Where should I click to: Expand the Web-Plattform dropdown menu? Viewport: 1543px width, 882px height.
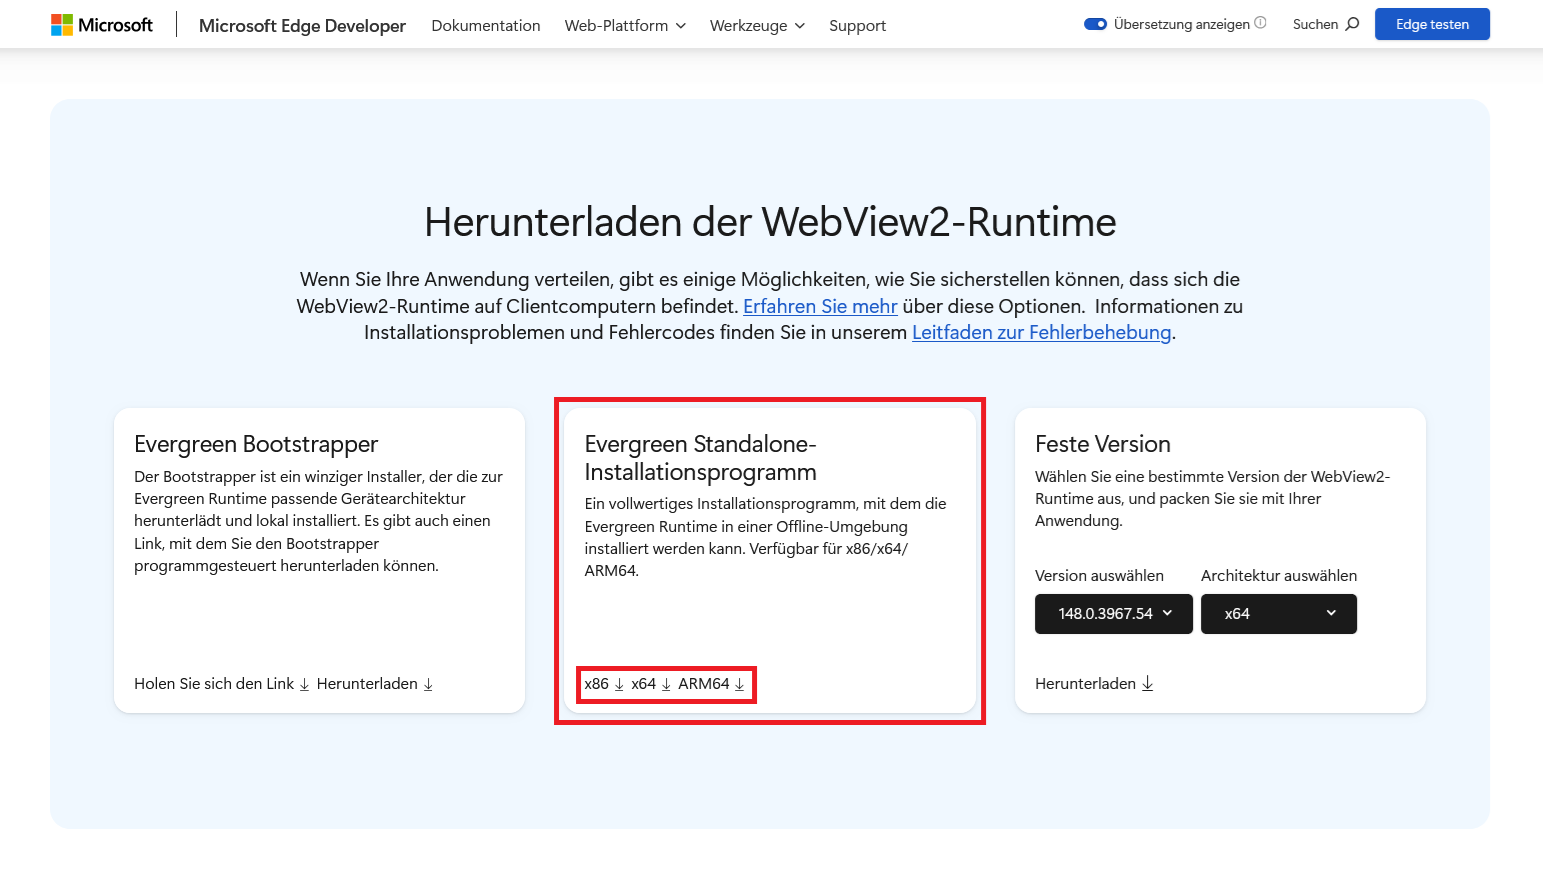[625, 25]
